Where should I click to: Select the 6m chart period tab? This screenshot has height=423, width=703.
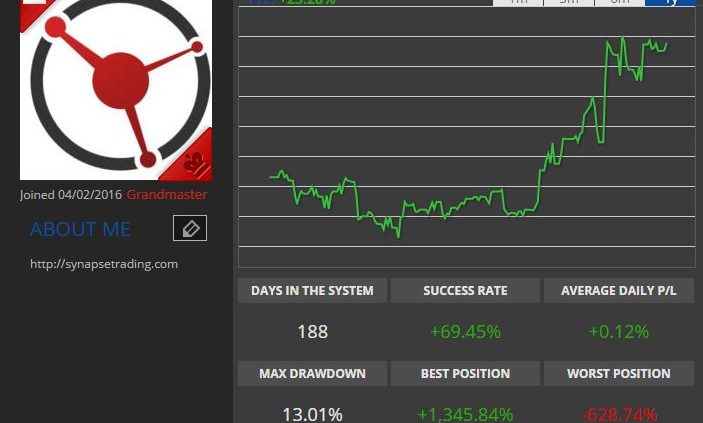pyautogui.click(x=620, y=3)
